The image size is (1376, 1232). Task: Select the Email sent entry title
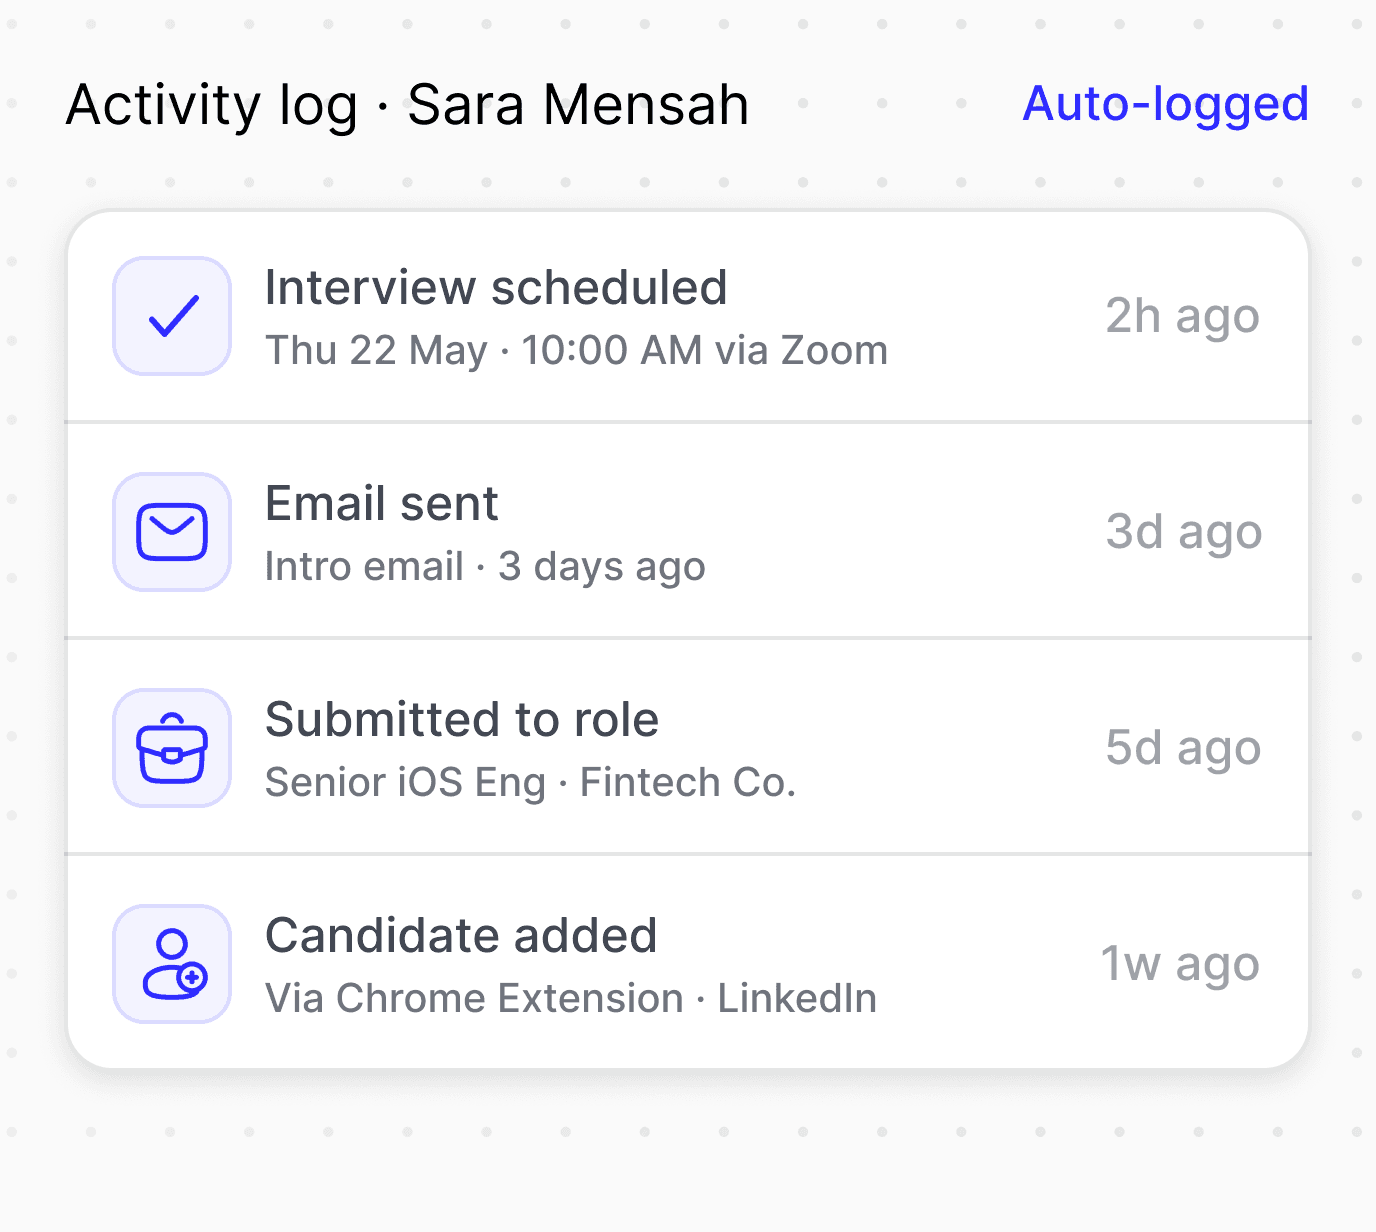tap(381, 503)
